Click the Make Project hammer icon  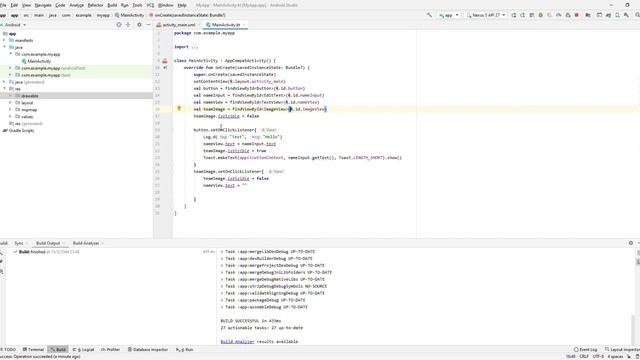pyautogui.click(x=429, y=15)
